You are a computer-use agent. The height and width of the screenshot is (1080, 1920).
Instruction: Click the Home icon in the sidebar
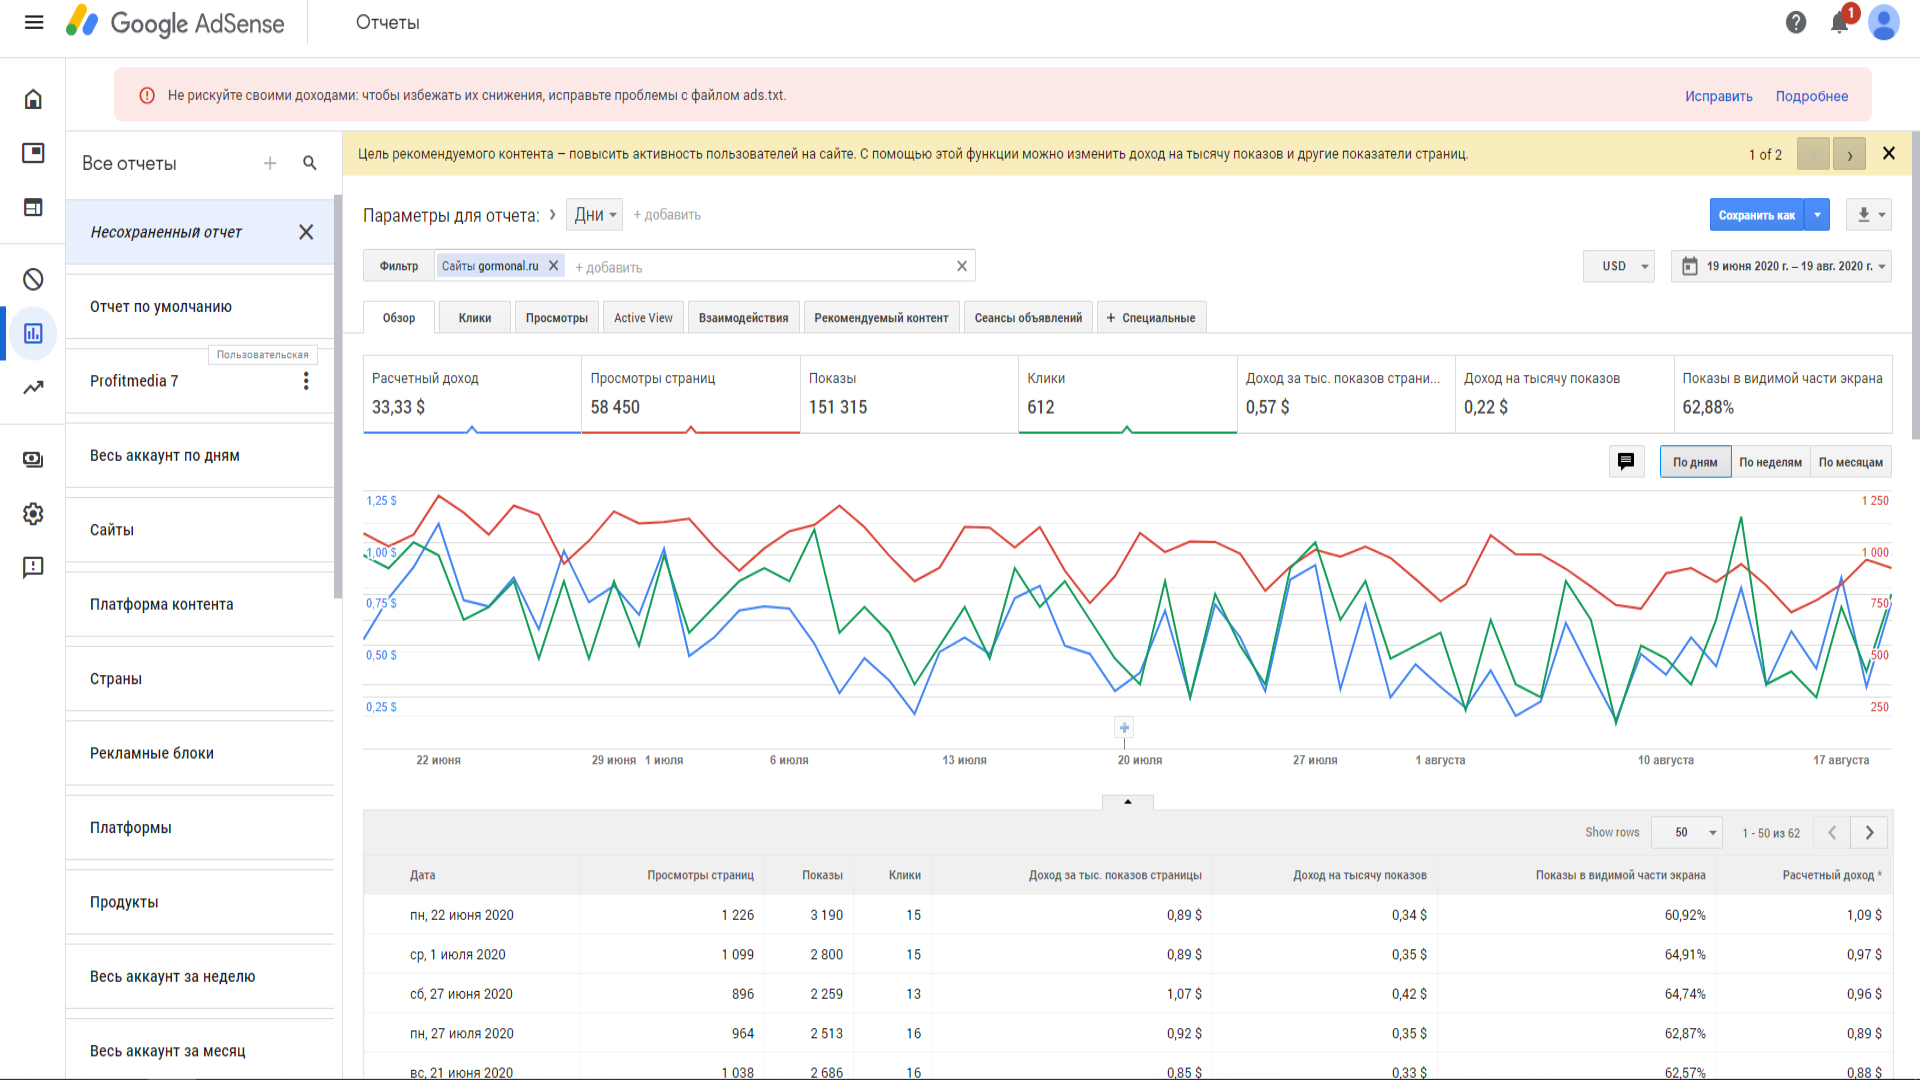click(33, 99)
